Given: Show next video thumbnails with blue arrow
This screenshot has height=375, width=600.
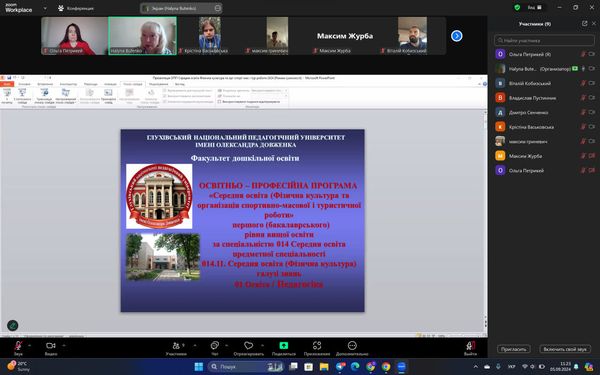Looking at the screenshot, I should tap(457, 36).
